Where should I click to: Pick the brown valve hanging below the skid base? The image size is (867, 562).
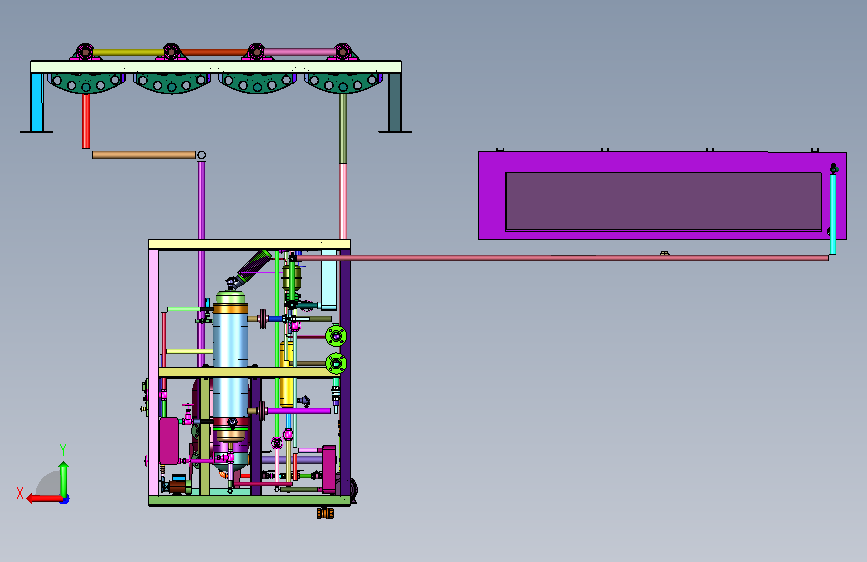click(x=325, y=513)
